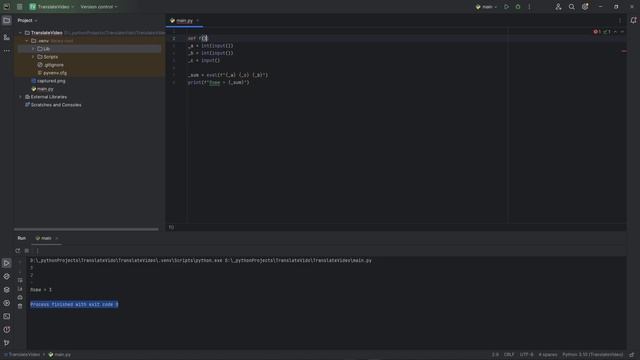
Task: Change the UTF-8 file encoding
Action: 527,355
